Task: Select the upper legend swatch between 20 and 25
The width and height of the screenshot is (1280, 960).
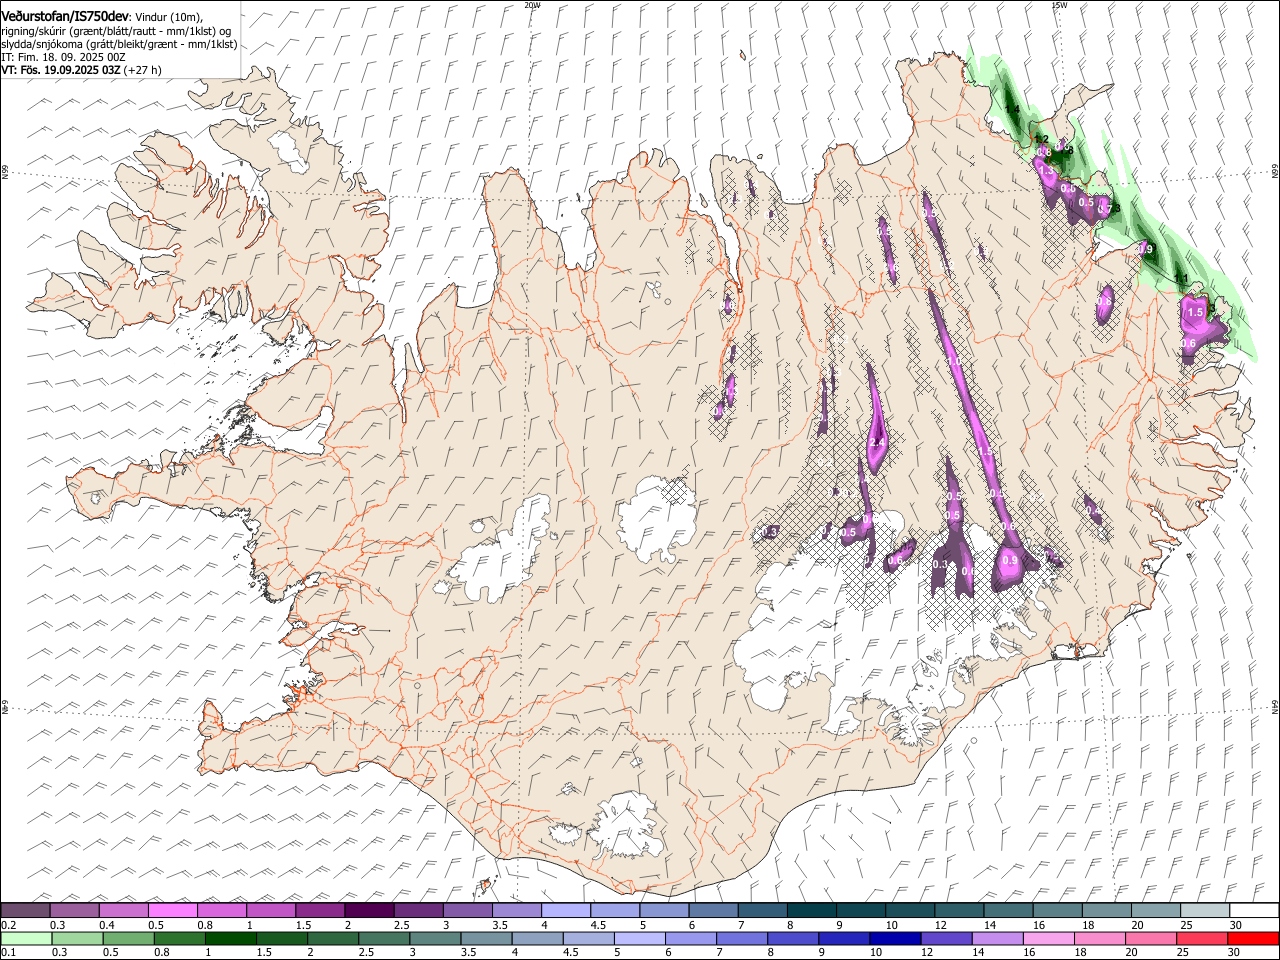Action: tap(1156, 910)
